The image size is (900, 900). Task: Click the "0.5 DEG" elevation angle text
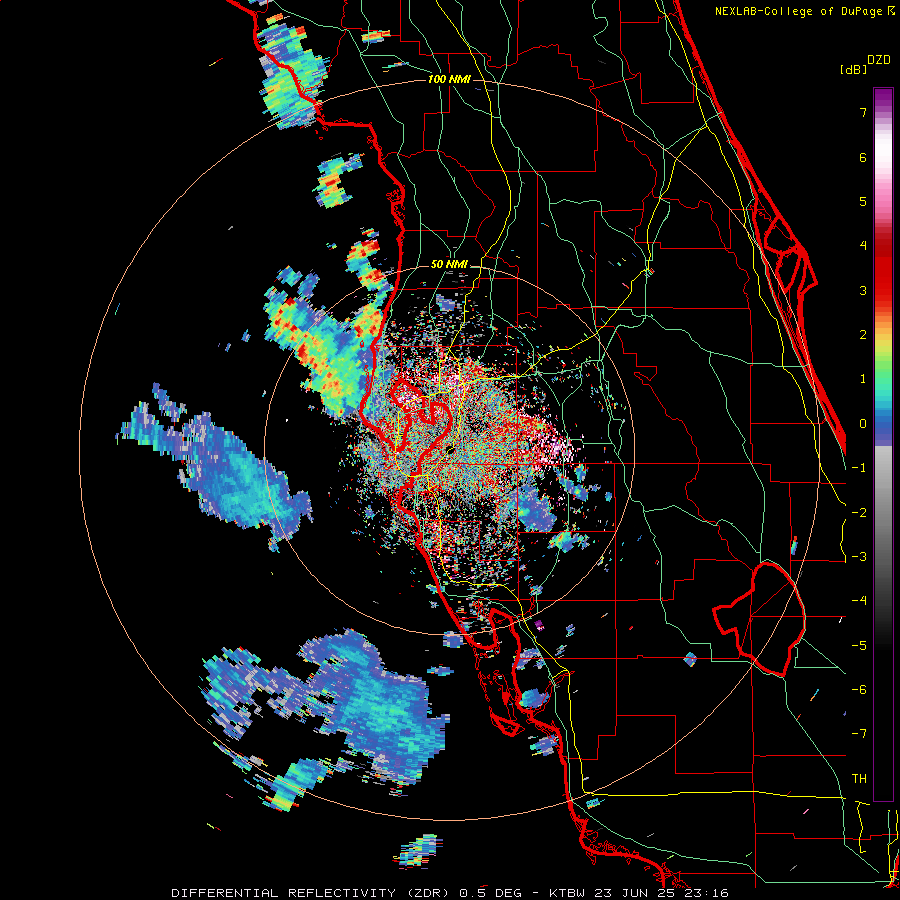tap(490, 893)
